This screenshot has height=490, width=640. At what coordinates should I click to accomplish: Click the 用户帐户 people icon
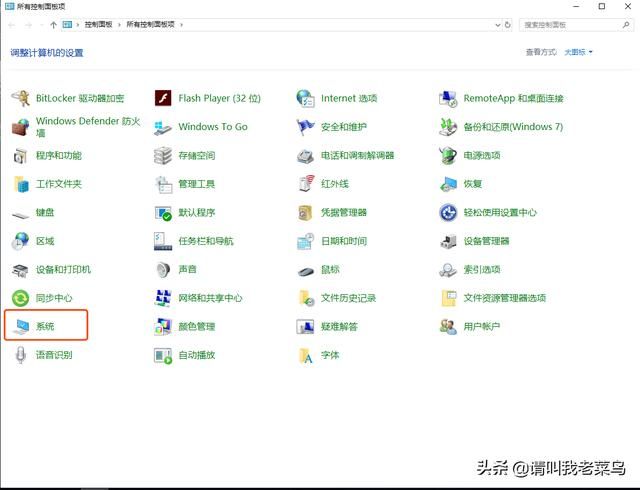click(448, 327)
